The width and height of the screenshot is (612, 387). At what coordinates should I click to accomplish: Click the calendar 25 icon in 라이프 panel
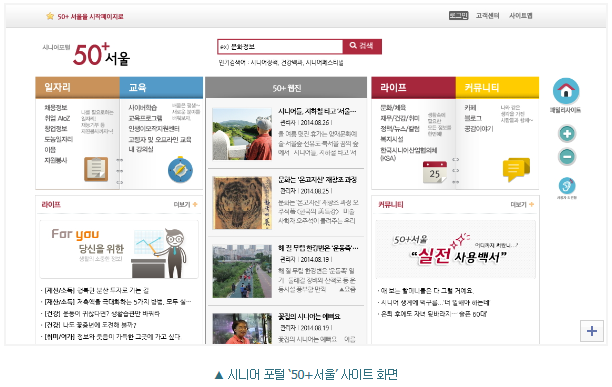(434, 172)
